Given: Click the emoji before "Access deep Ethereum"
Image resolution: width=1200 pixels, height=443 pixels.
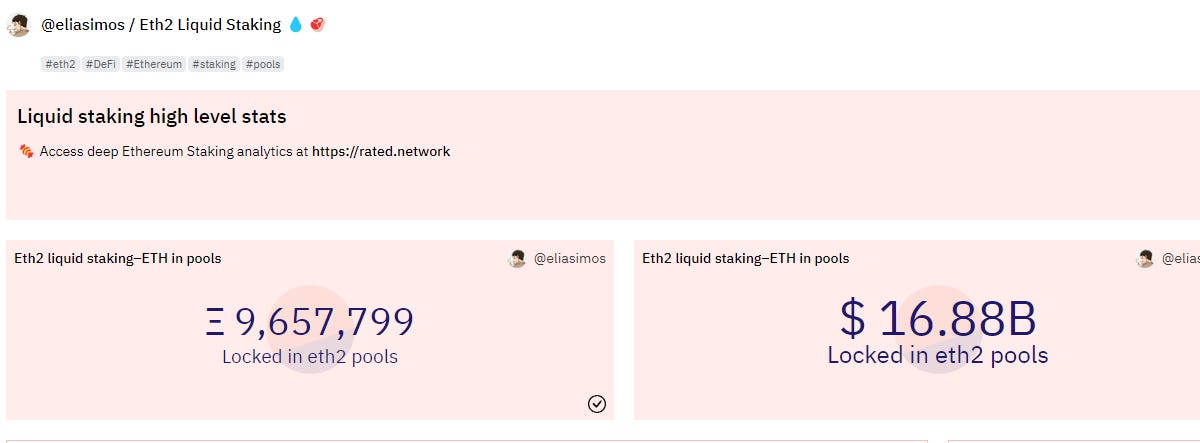Looking at the screenshot, I should [27, 152].
